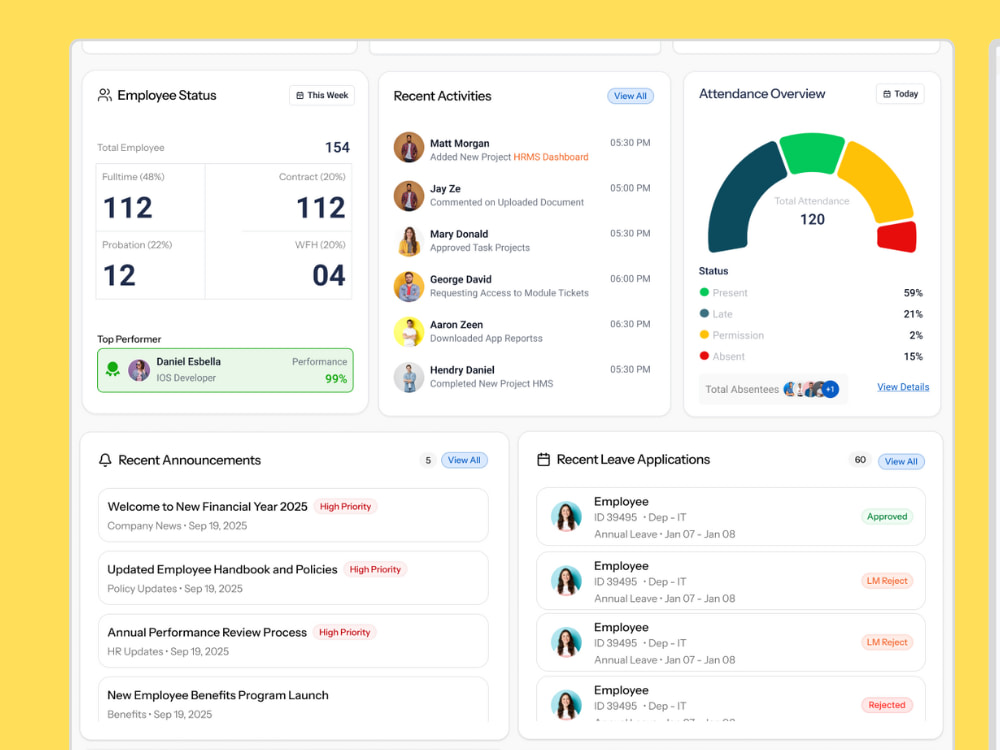This screenshot has height=750, width=1000.
Task: Click the 06:30 PM timestamp for Aaron Zeen
Action: click(630, 324)
